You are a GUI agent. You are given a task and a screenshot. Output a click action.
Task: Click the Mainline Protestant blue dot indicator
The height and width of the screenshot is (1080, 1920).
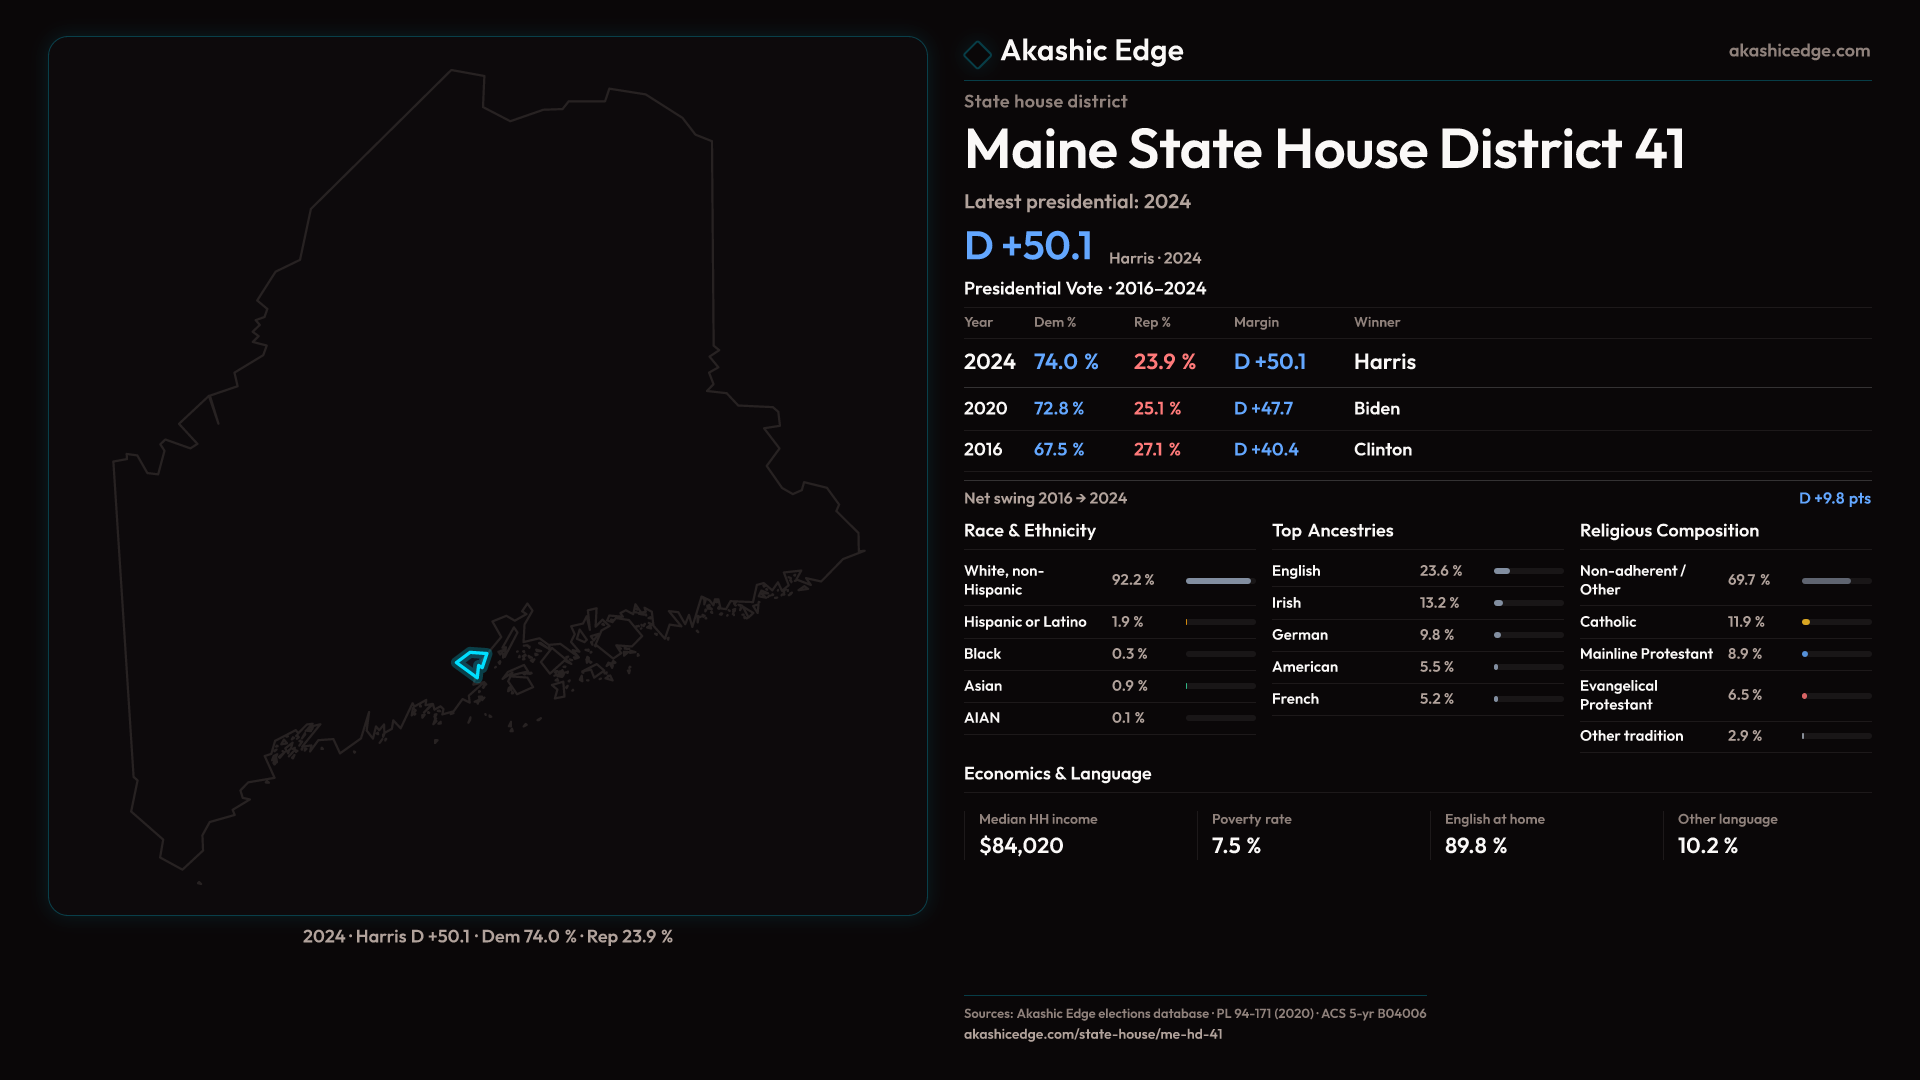[x=1805, y=654]
